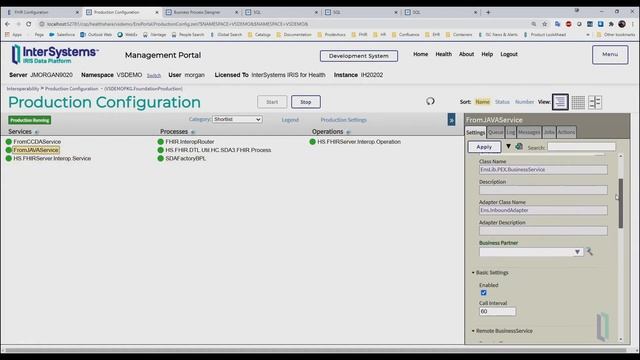640x360 pixels.
Task: Add new operation with Operations plus icon
Action: point(348,132)
